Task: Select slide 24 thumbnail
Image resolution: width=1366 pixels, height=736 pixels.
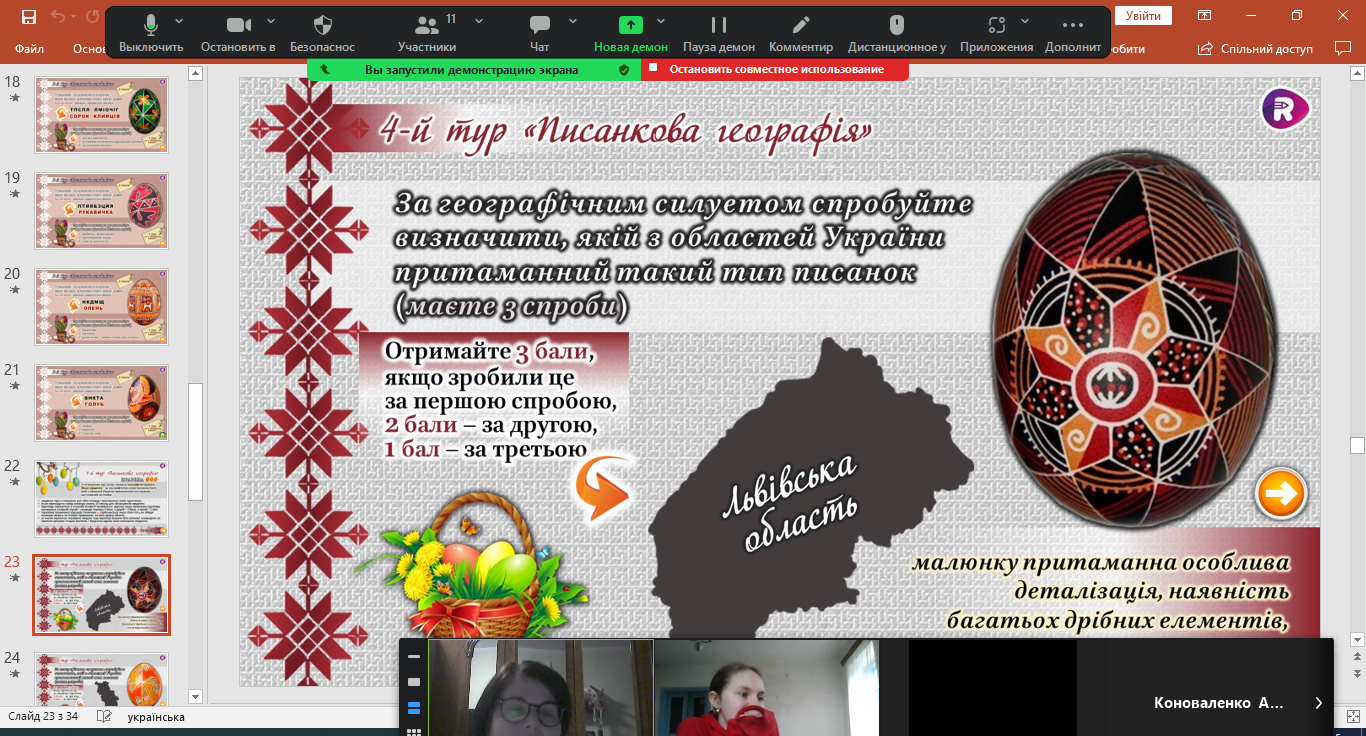Action: pyautogui.click(x=101, y=677)
